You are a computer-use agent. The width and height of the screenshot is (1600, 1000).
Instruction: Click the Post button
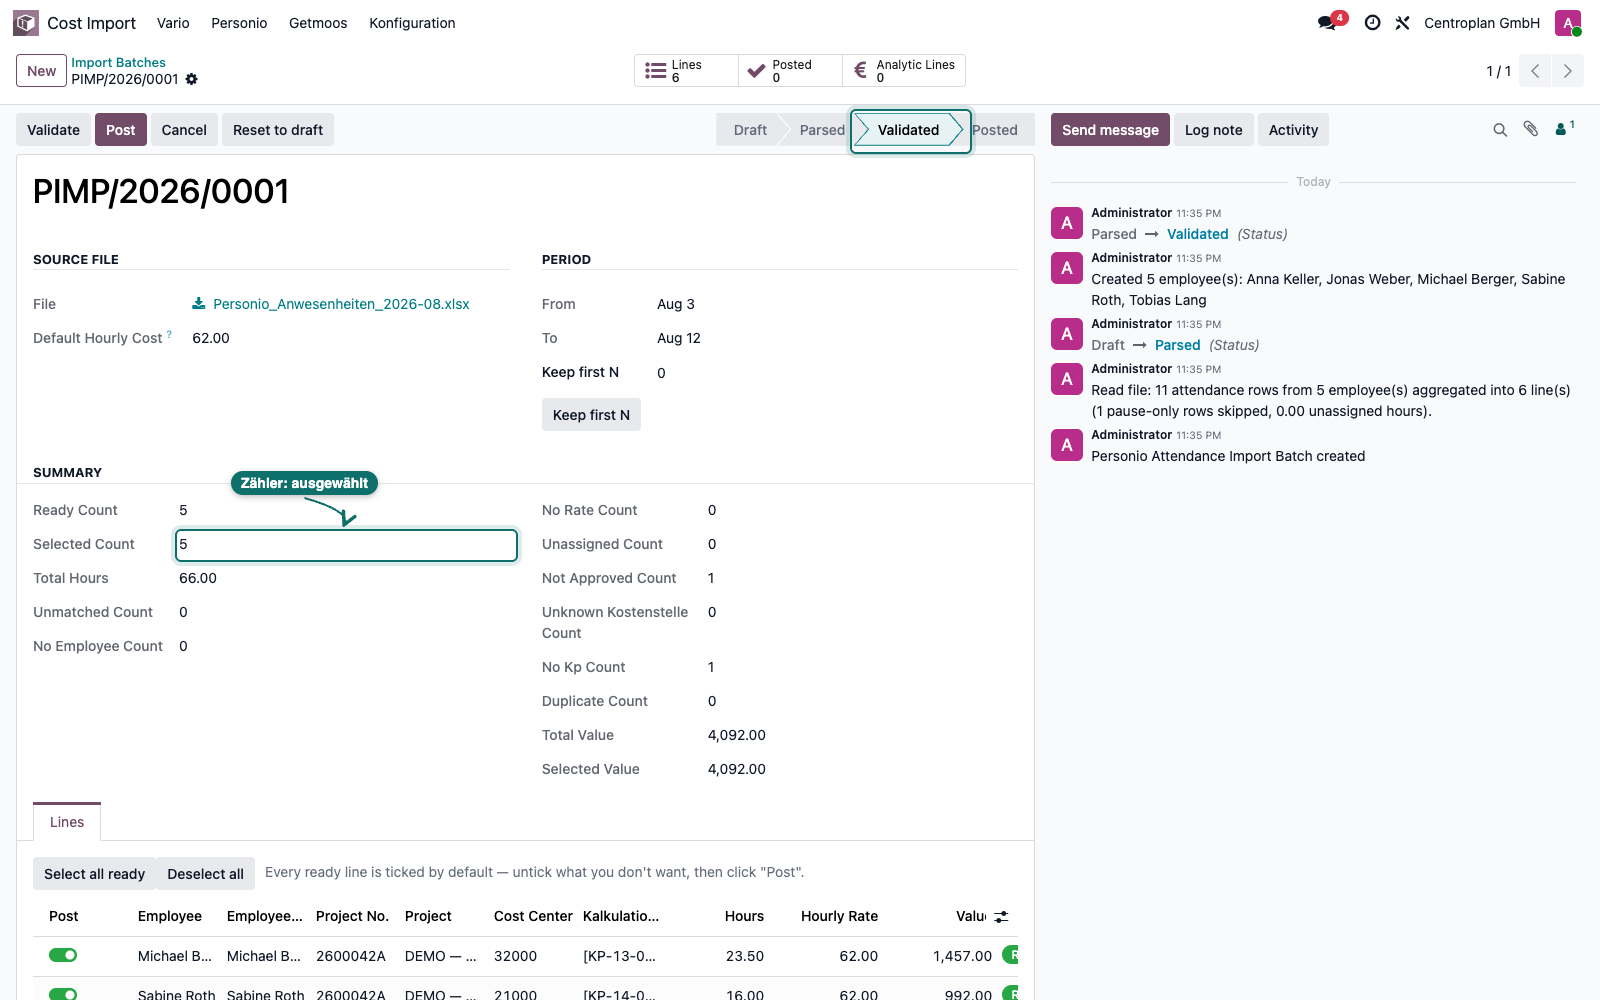(x=121, y=130)
